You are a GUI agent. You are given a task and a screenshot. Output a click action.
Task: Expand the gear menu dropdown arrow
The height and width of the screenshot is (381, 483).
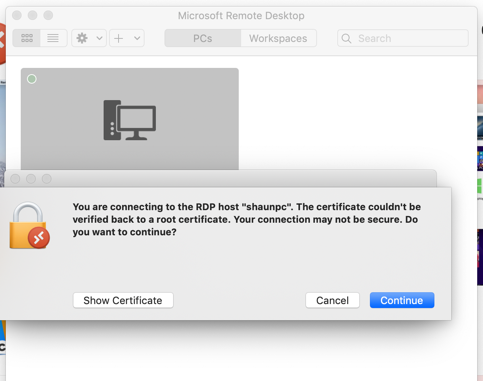[x=99, y=38]
